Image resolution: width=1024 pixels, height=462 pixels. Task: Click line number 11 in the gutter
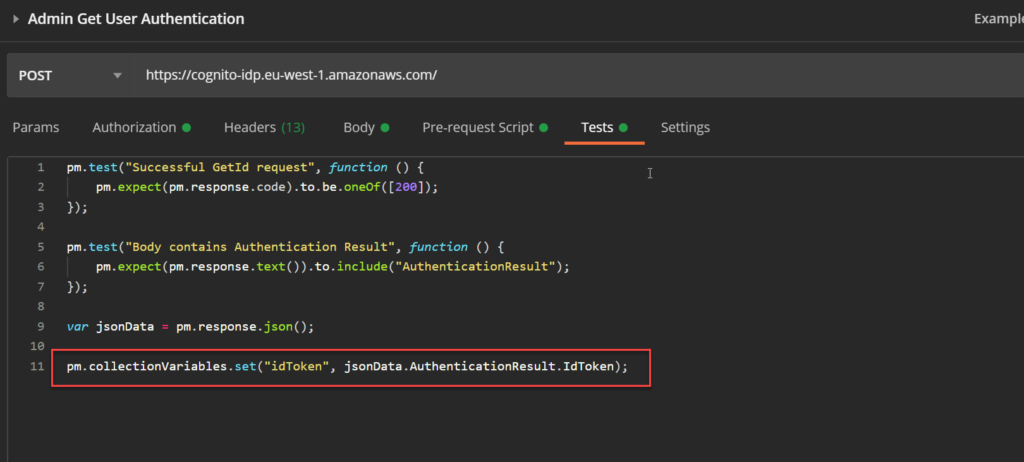38,367
